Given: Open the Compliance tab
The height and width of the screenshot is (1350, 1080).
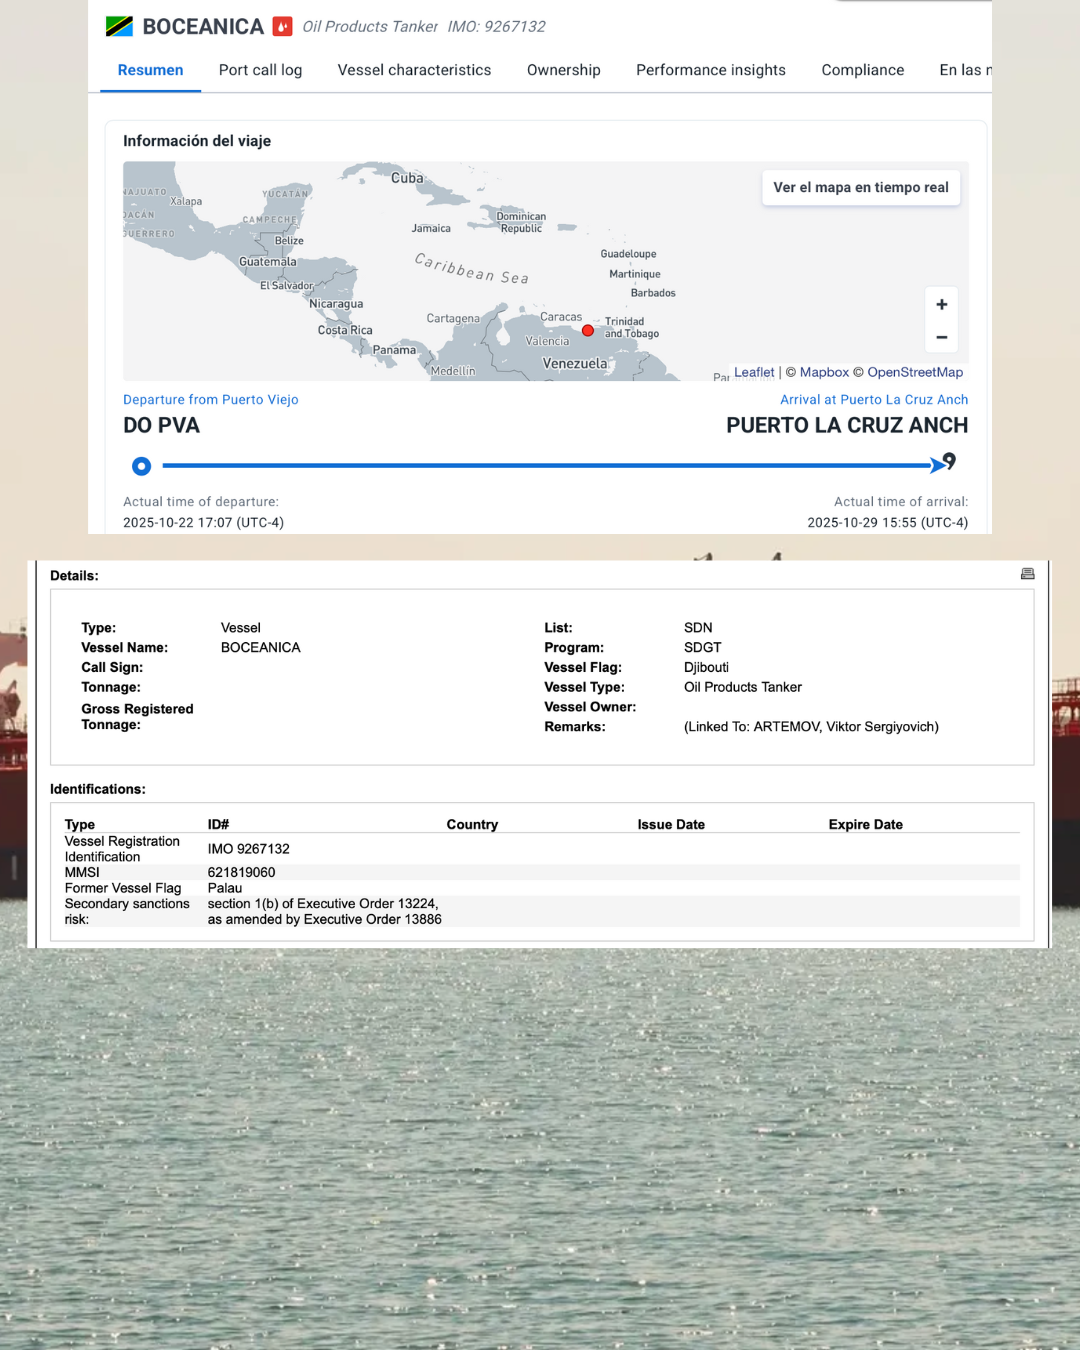Looking at the screenshot, I should point(862,70).
